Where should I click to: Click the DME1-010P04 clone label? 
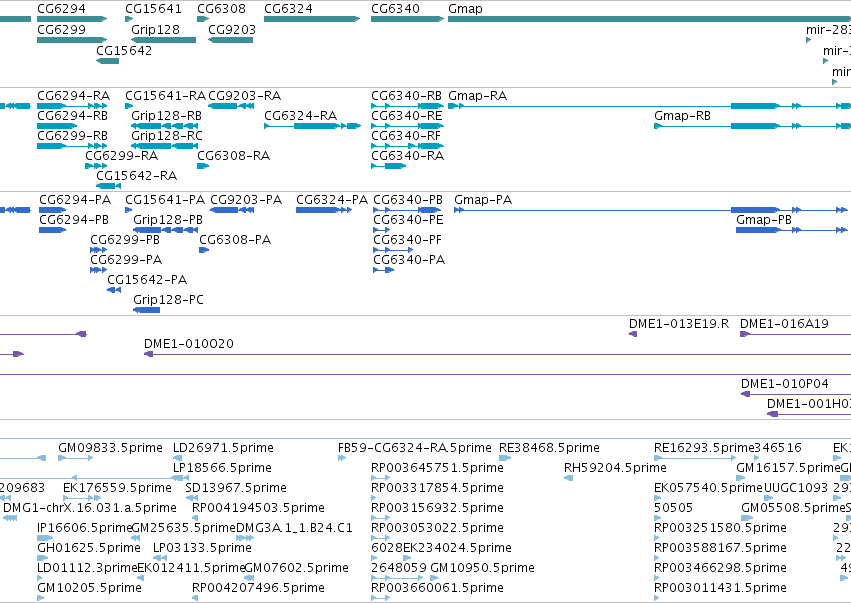[785, 384]
